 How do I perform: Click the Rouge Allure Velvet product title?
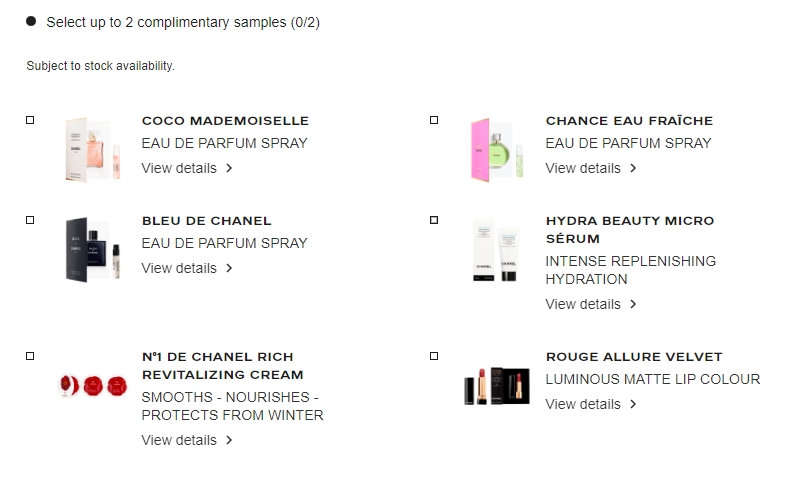634,357
